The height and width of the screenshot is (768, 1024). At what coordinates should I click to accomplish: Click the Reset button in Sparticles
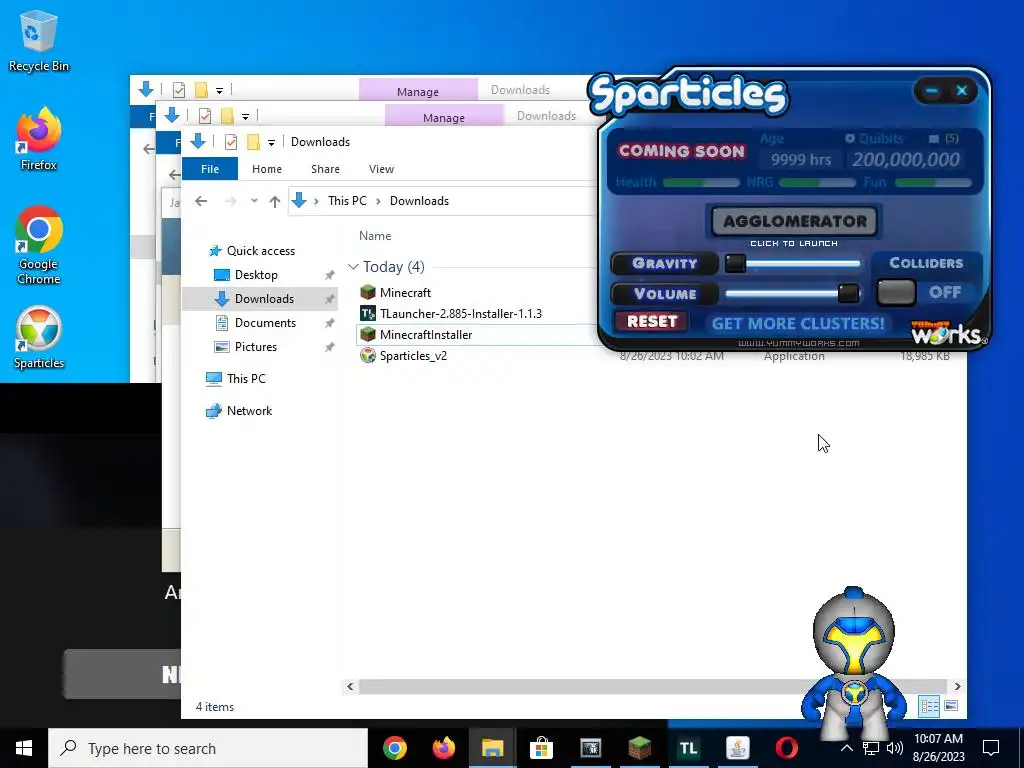point(651,322)
